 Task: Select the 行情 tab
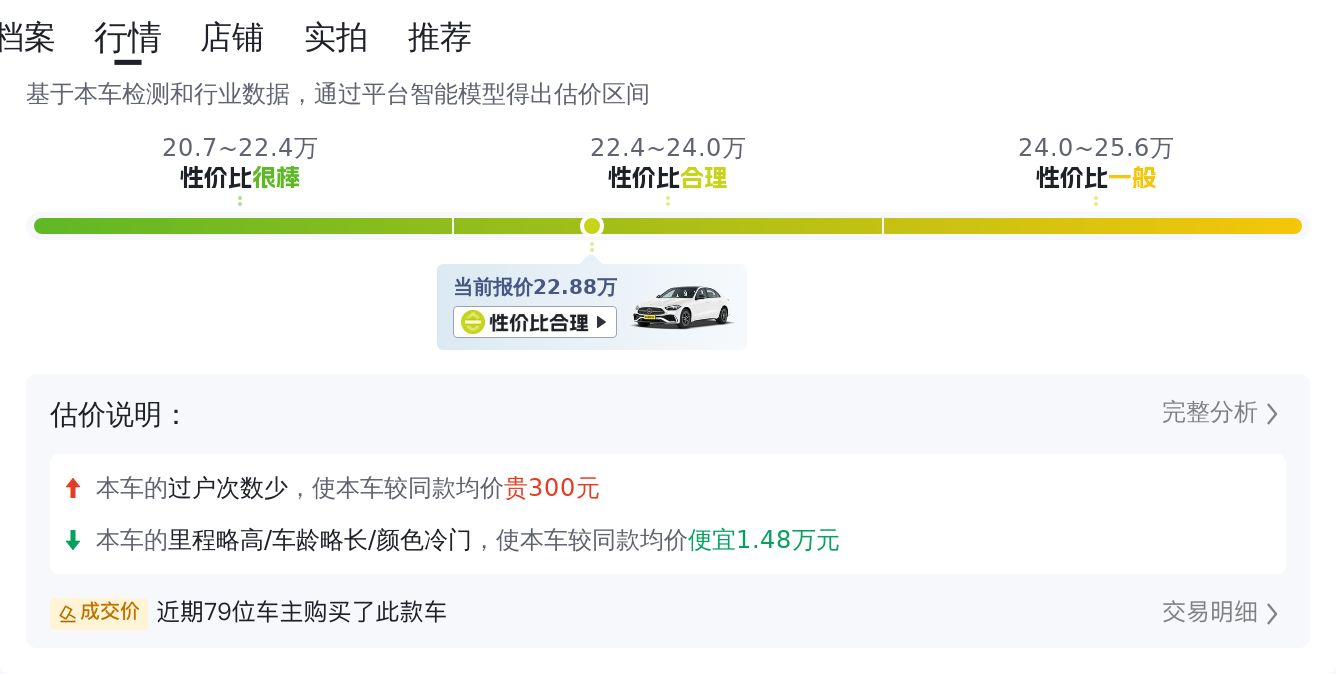click(128, 38)
